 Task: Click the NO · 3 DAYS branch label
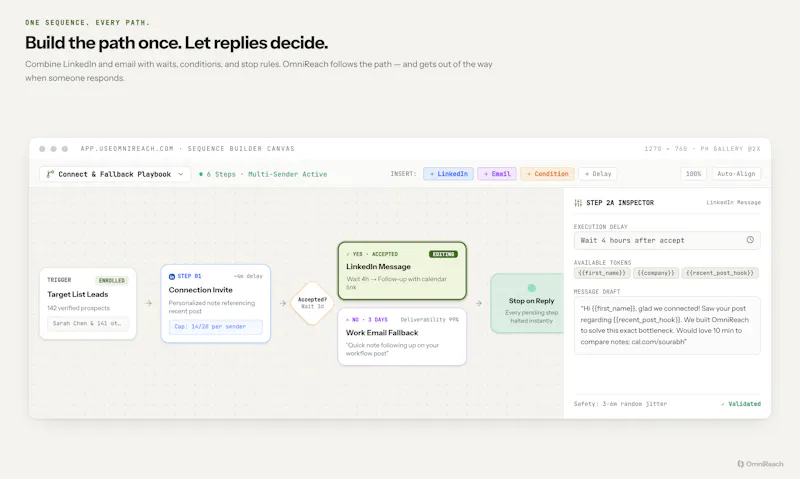367,320
